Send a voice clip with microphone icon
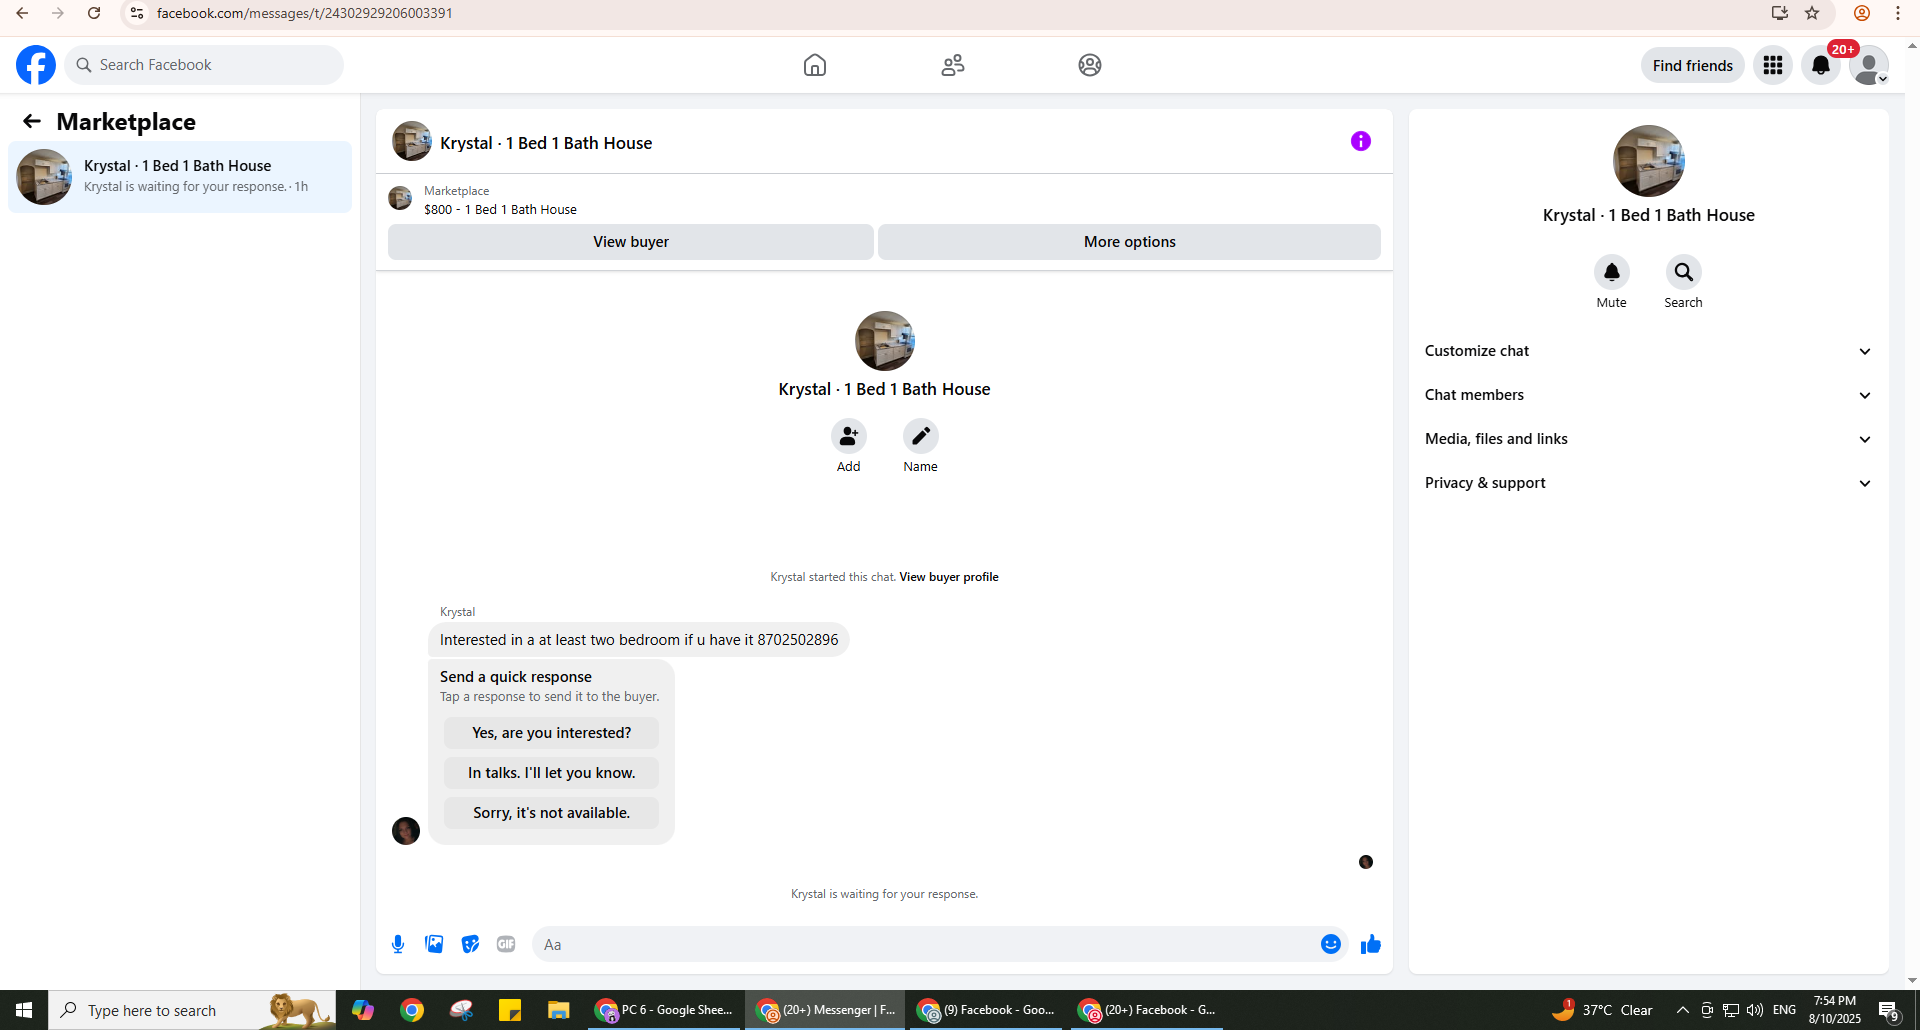This screenshot has width=1920, height=1030. pyautogui.click(x=398, y=944)
